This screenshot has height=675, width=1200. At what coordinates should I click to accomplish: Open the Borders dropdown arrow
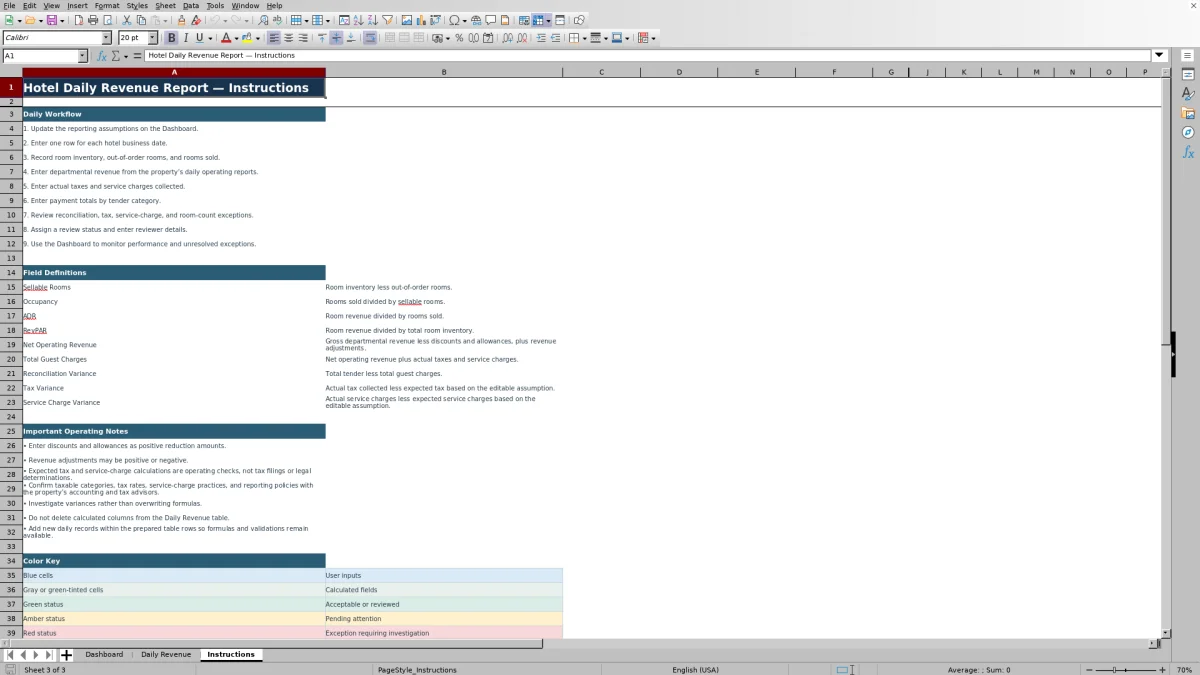tap(585, 38)
